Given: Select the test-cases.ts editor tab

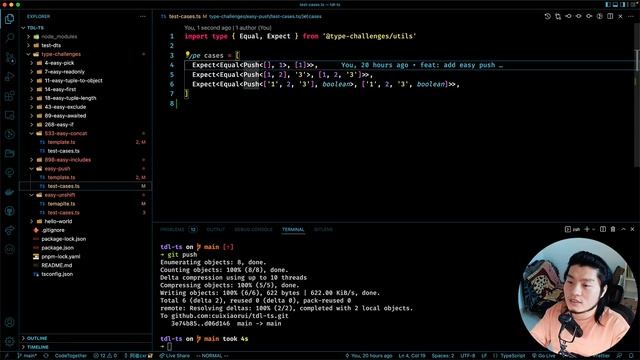Looking at the screenshot, I should 184,17.
